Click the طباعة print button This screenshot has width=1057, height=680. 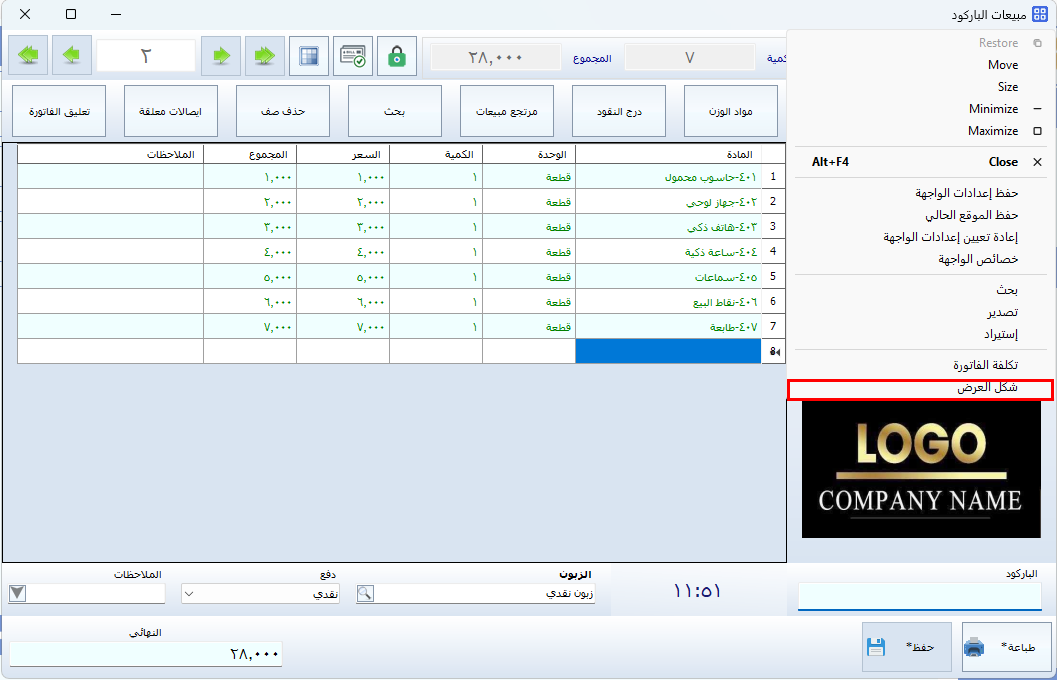[x=1006, y=647]
